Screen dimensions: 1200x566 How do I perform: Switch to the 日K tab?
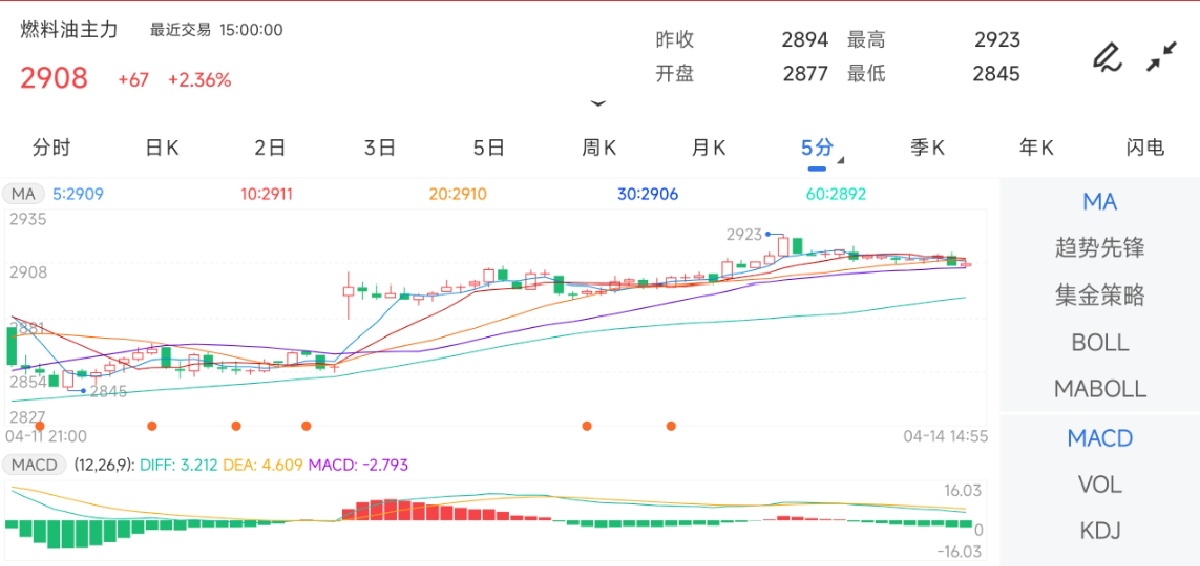tap(161, 148)
